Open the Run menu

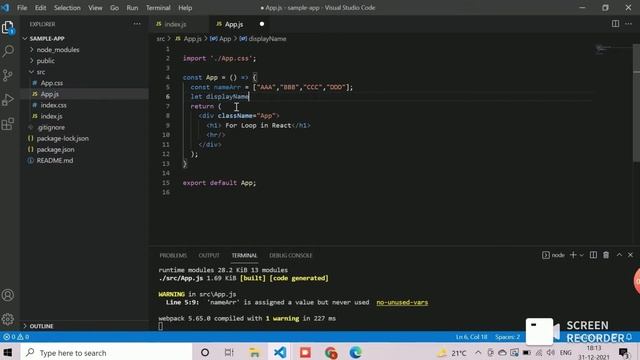[132, 8]
